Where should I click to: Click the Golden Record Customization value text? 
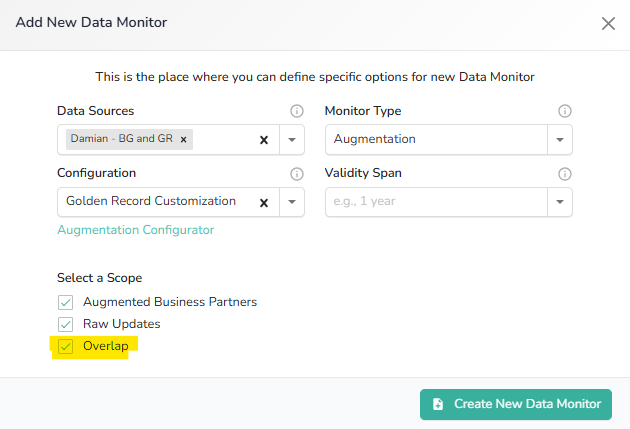151,201
